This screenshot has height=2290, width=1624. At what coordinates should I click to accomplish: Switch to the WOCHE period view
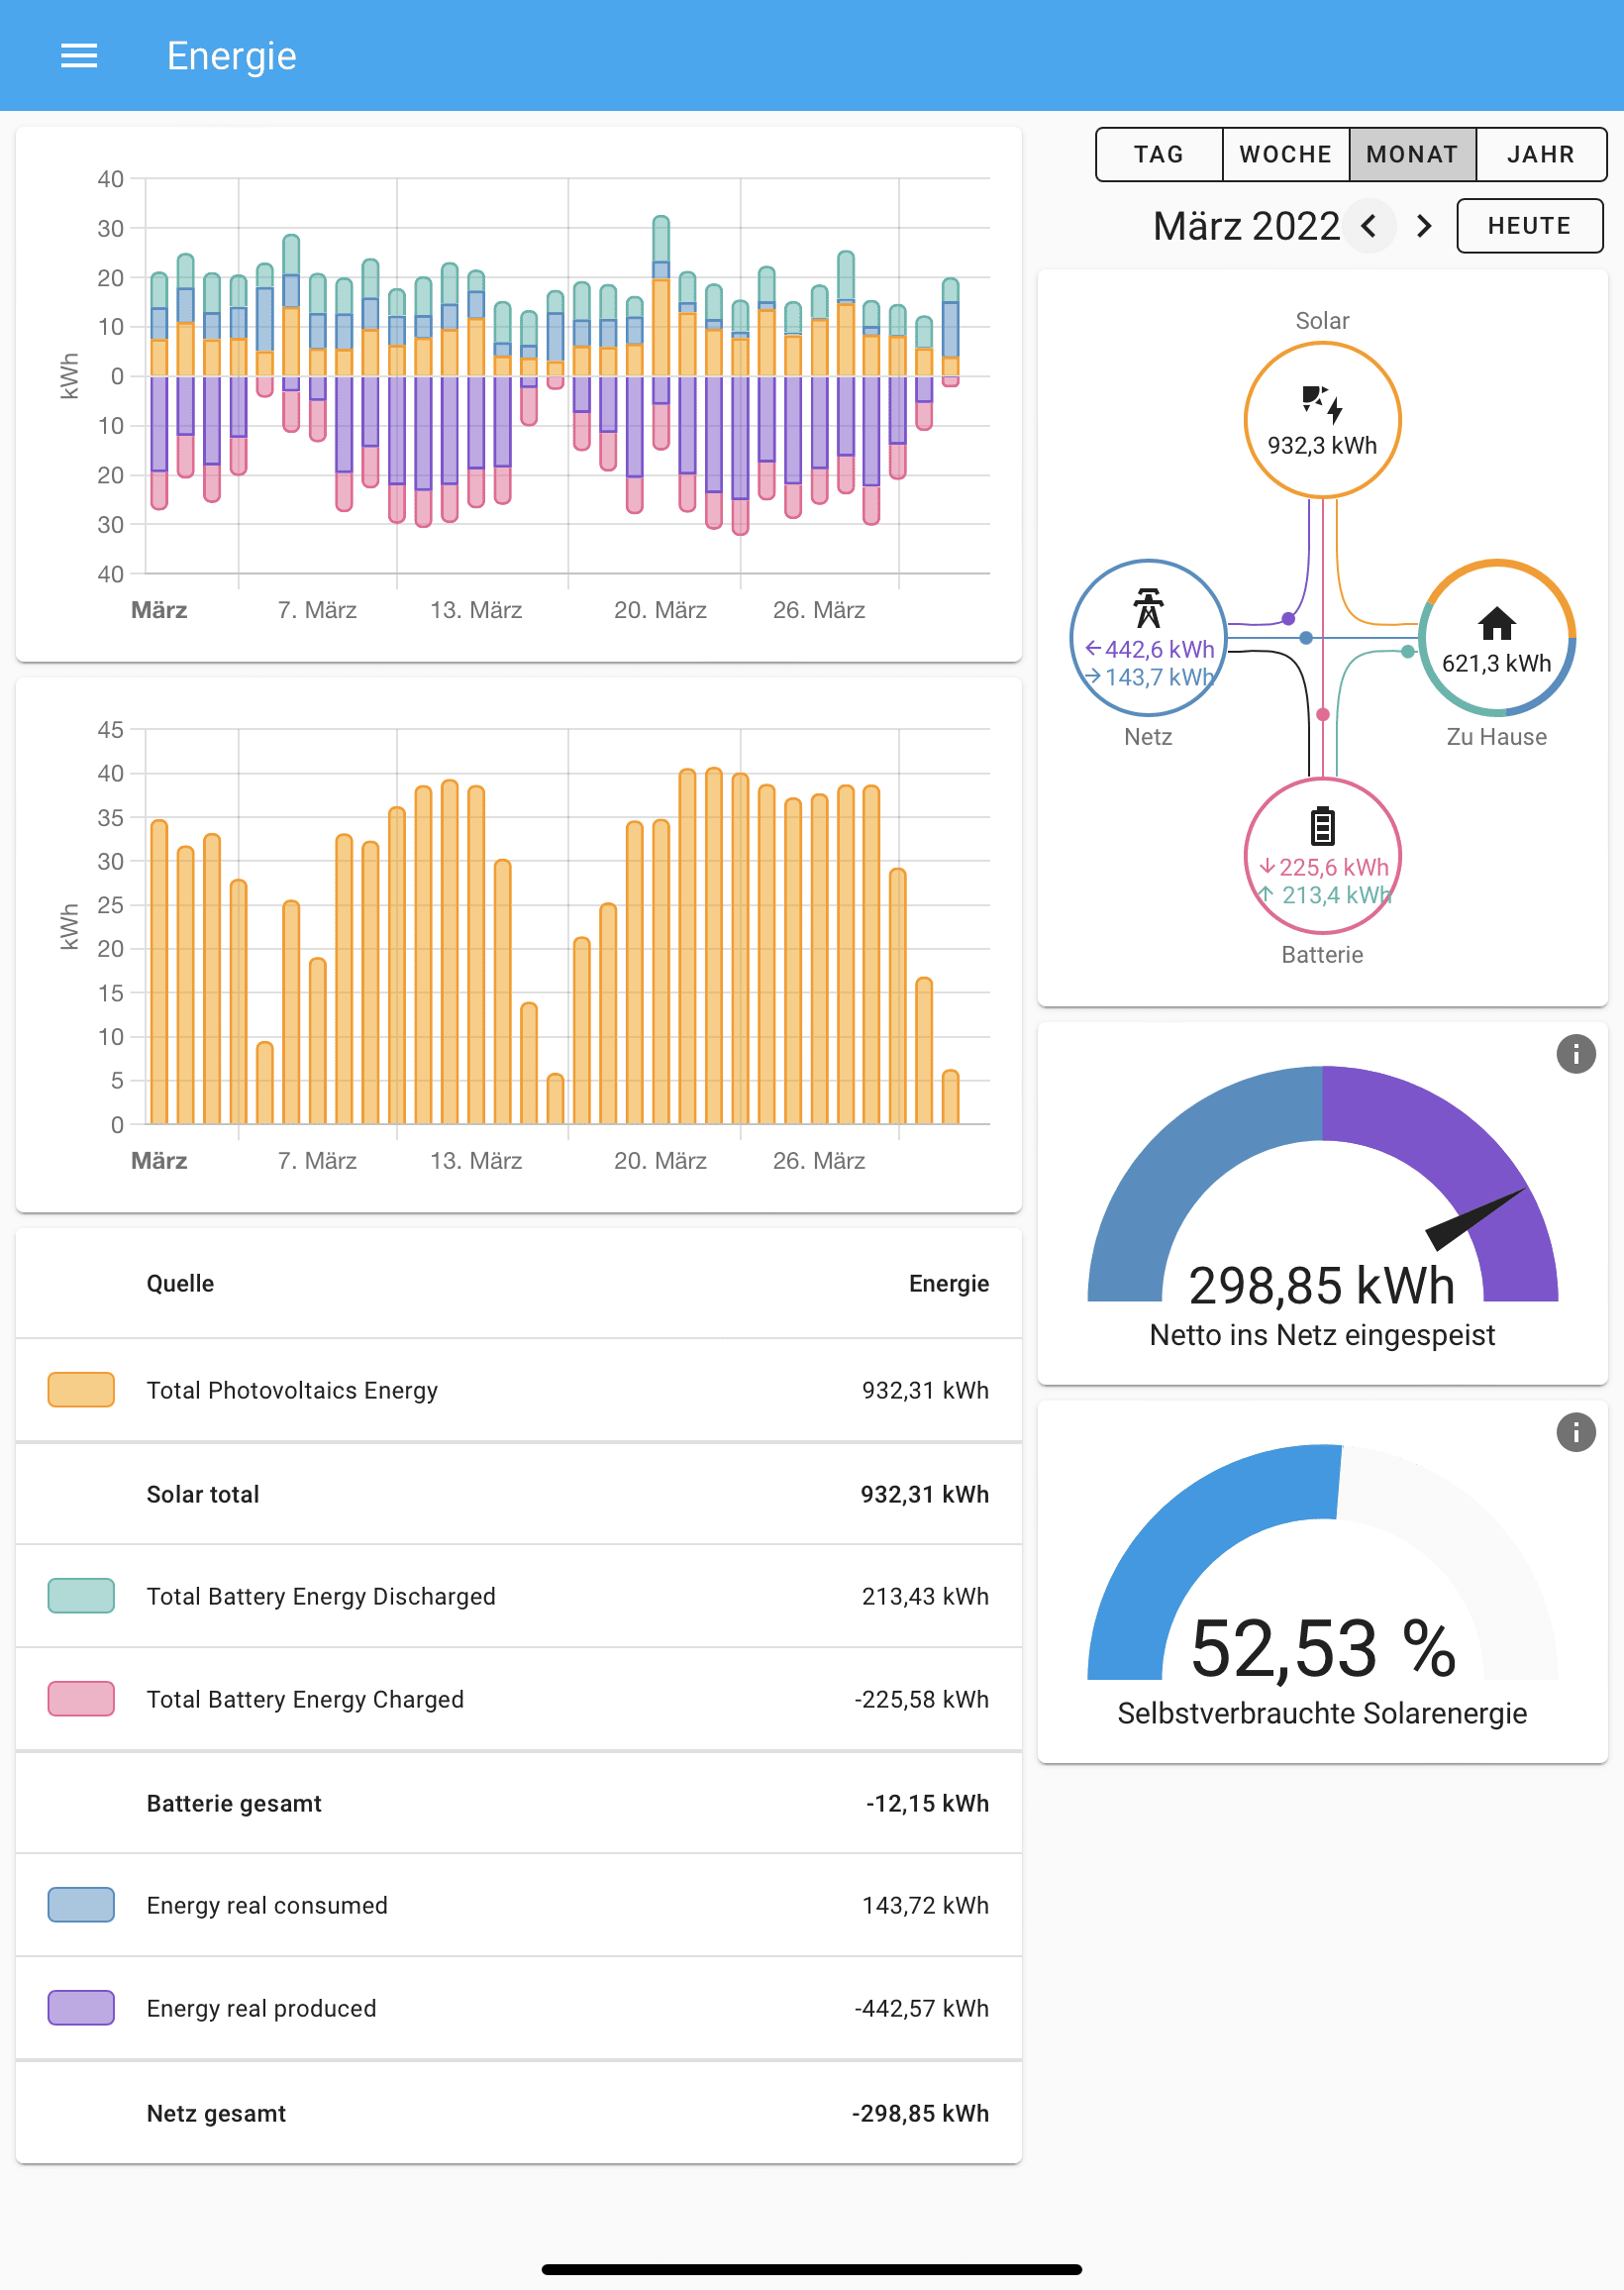(x=1285, y=154)
